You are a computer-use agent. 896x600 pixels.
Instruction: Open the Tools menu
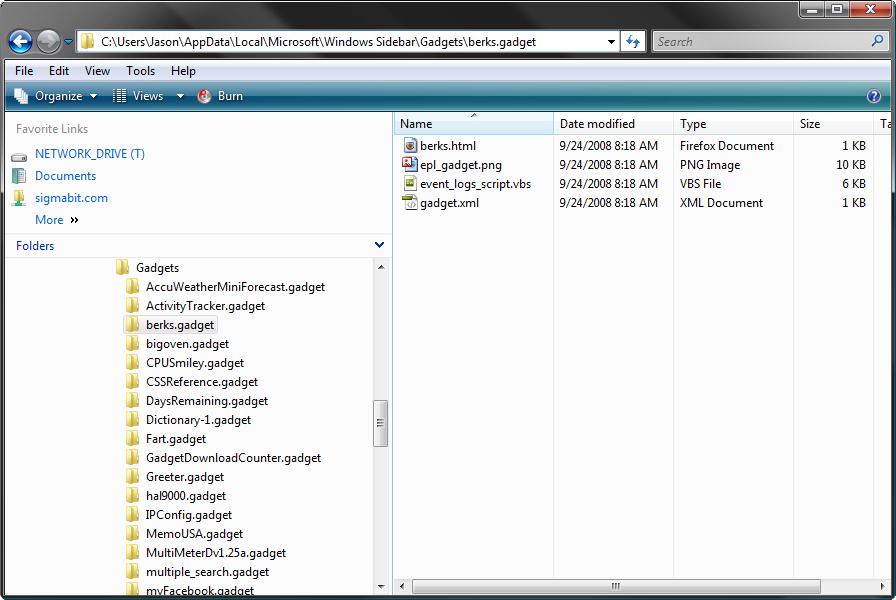coord(140,70)
